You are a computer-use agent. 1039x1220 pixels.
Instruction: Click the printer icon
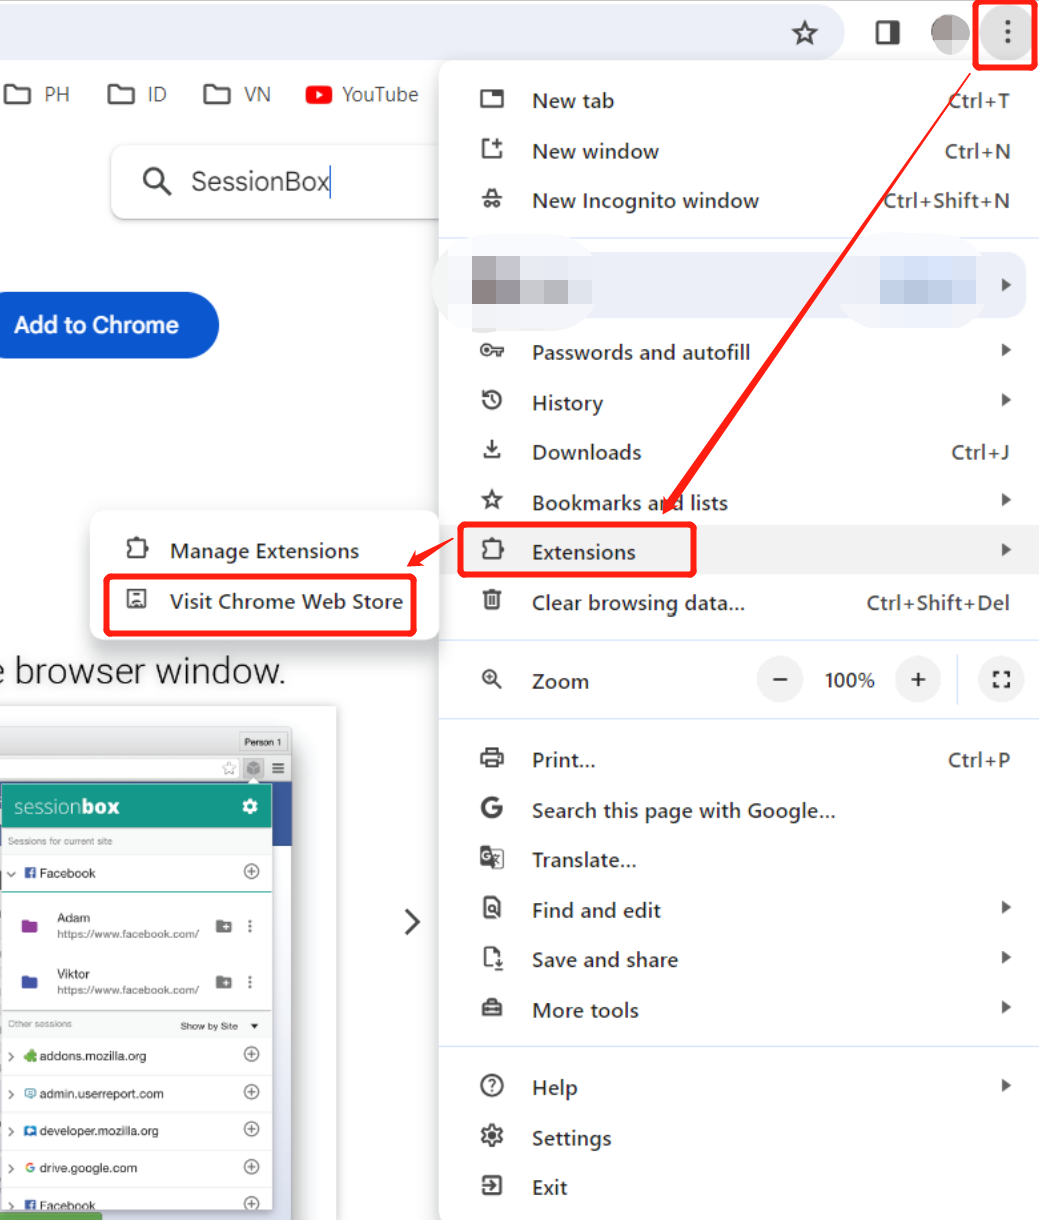(492, 758)
